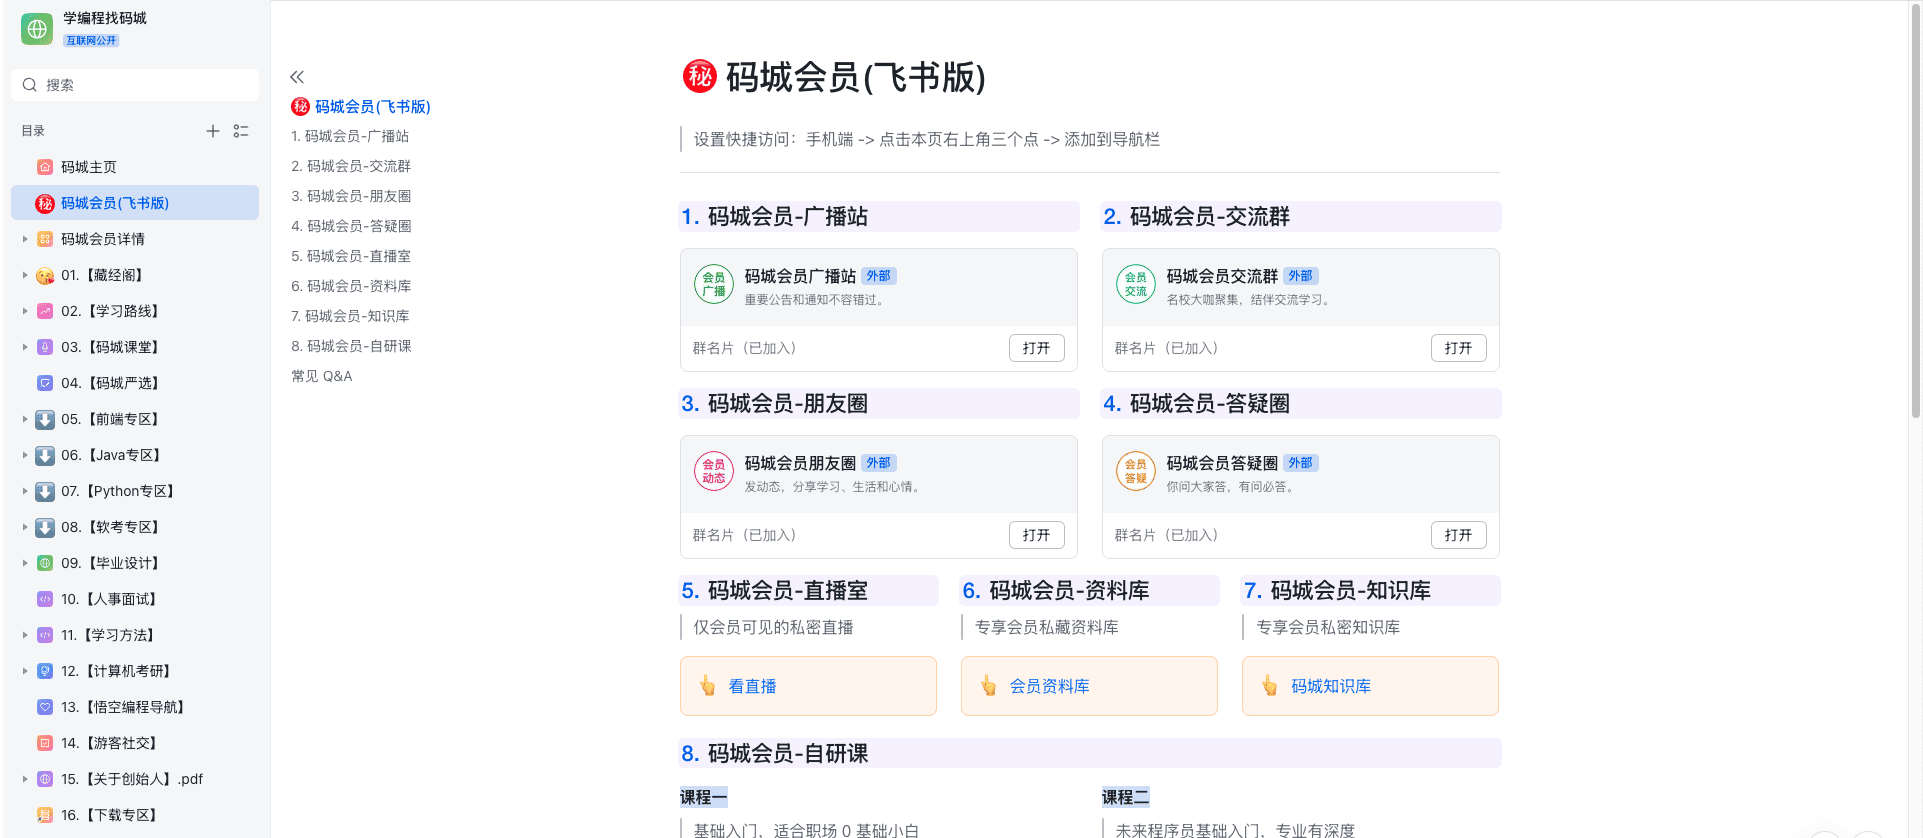This screenshot has width=1923, height=838.
Task: Open the 码城知识库 link
Action: point(1331,686)
